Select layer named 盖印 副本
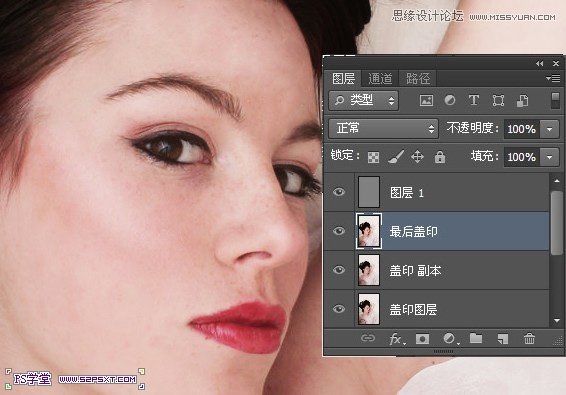 click(415, 270)
